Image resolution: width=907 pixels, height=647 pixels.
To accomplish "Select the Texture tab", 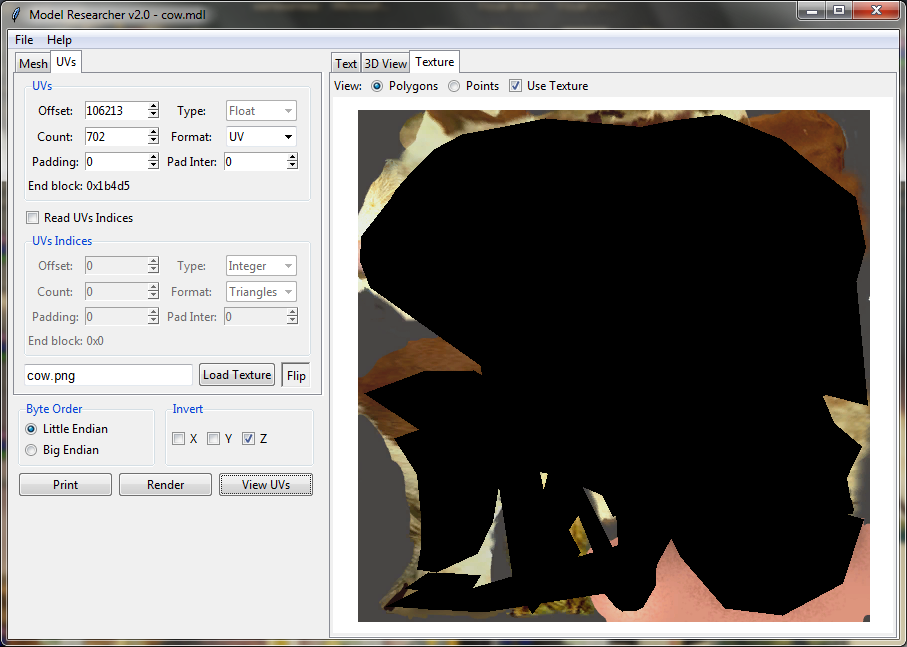I will [434, 62].
